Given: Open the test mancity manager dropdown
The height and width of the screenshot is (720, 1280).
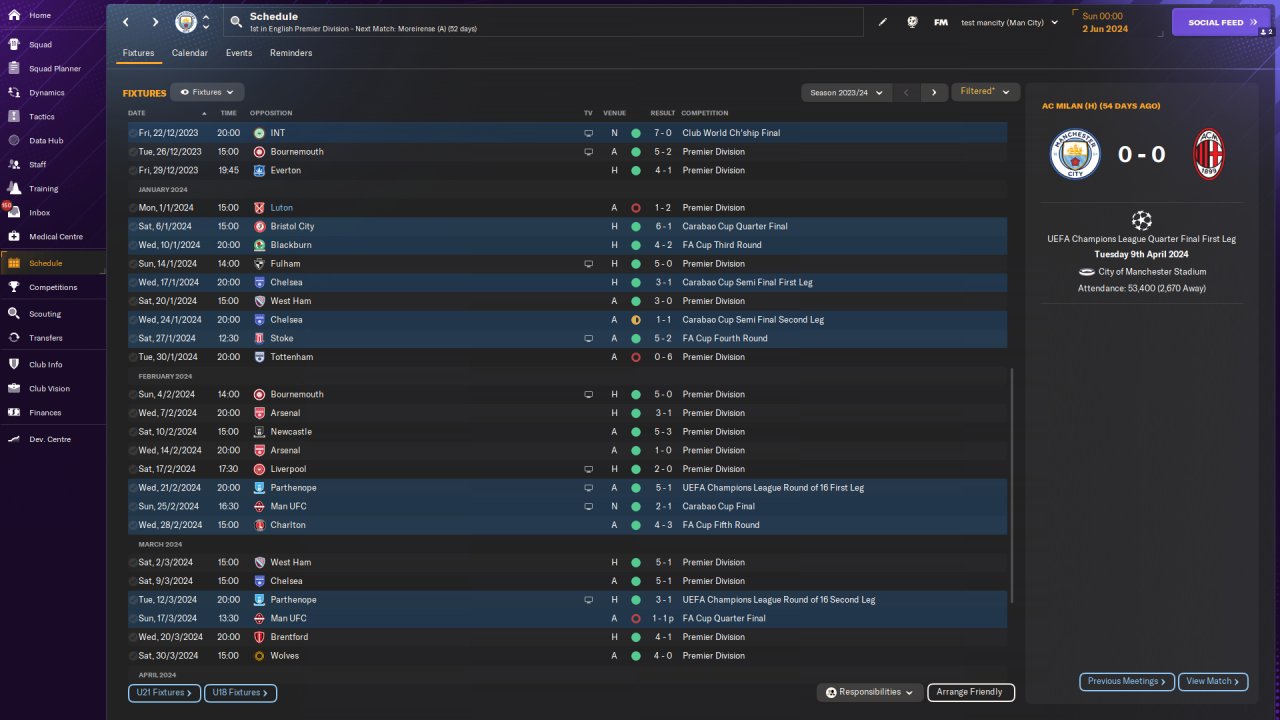Looking at the screenshot, I should [1009, 22].
